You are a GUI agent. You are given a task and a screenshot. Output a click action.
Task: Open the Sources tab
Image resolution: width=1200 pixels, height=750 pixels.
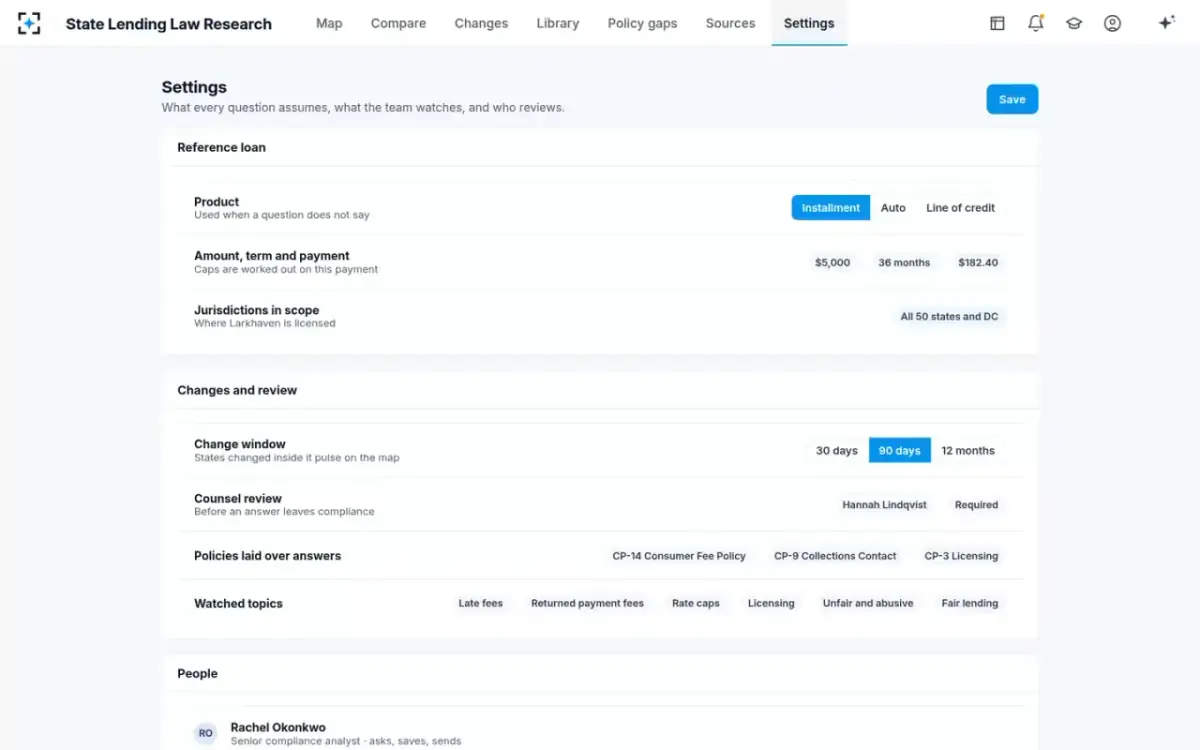730,23
